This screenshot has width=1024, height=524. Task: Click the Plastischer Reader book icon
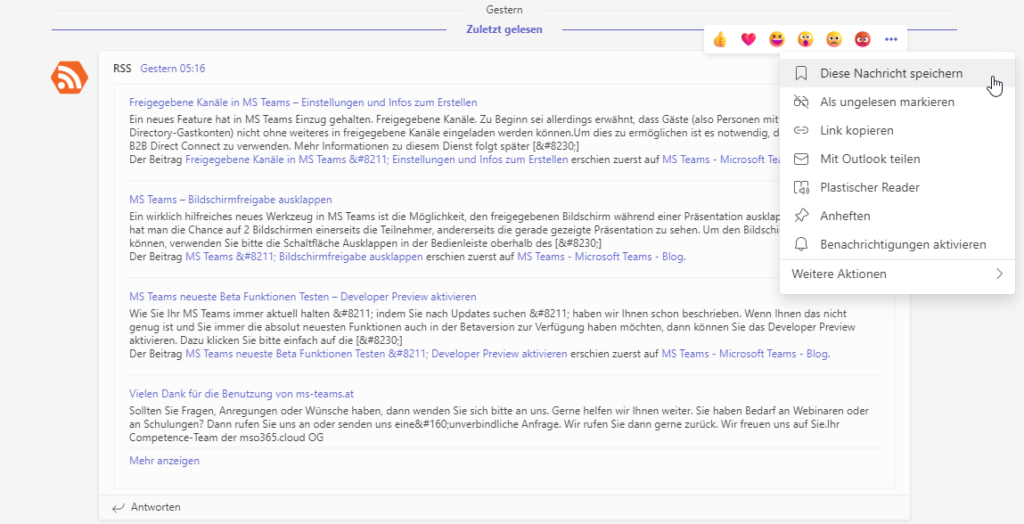[x=801, y=188]
